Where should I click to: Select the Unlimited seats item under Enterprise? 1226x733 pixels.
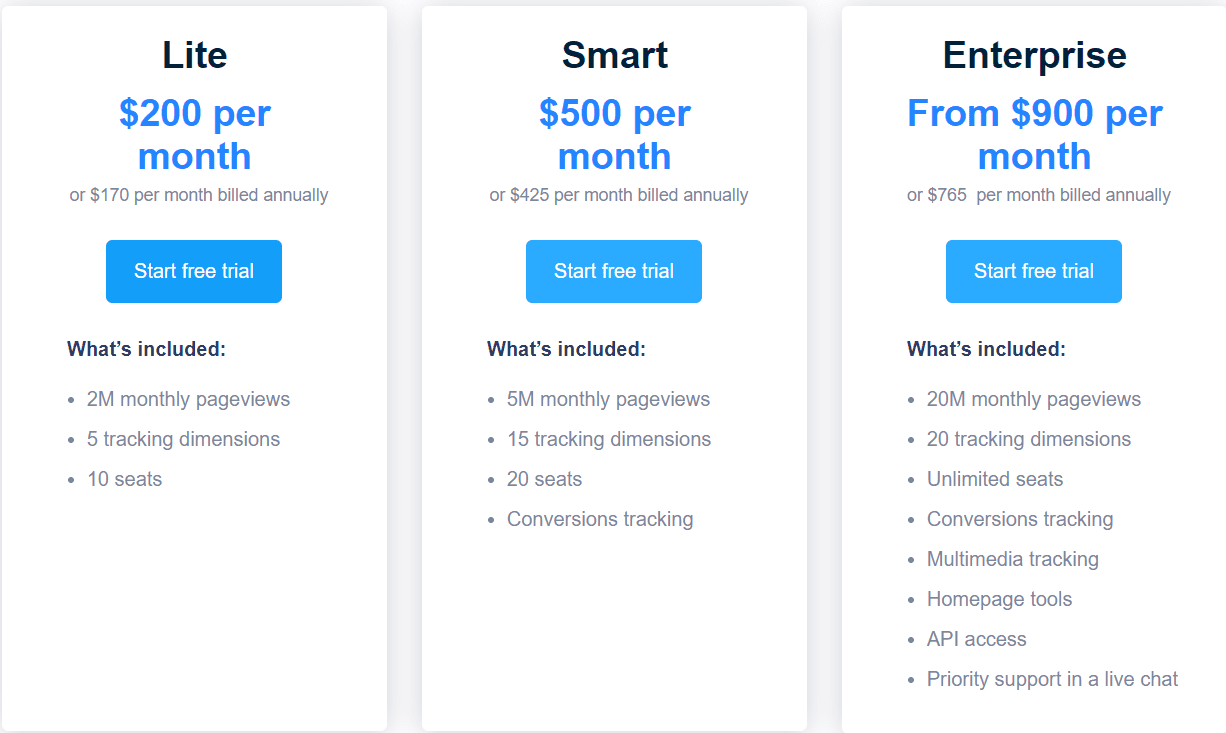pyautogui.click(x=995, y=479)
